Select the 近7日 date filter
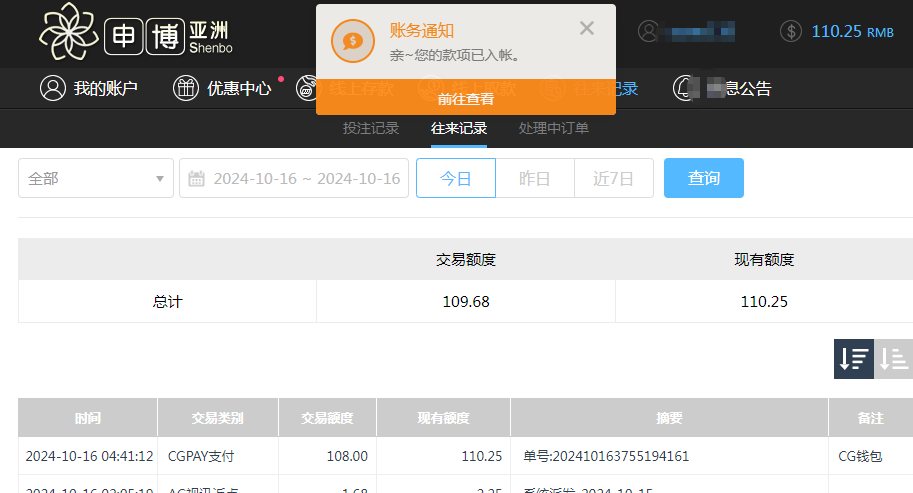913x493 pixels. [613, 179]
